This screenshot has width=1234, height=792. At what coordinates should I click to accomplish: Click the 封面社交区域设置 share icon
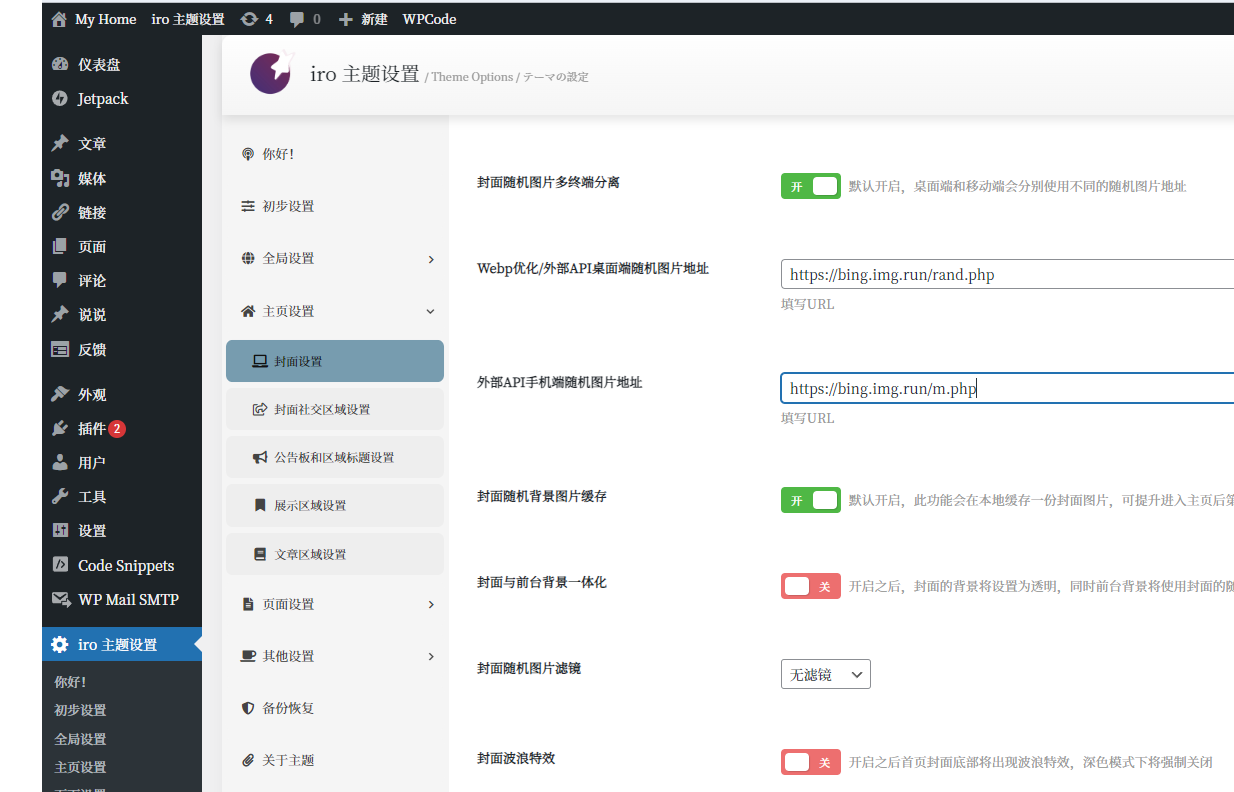coord(260,410)
